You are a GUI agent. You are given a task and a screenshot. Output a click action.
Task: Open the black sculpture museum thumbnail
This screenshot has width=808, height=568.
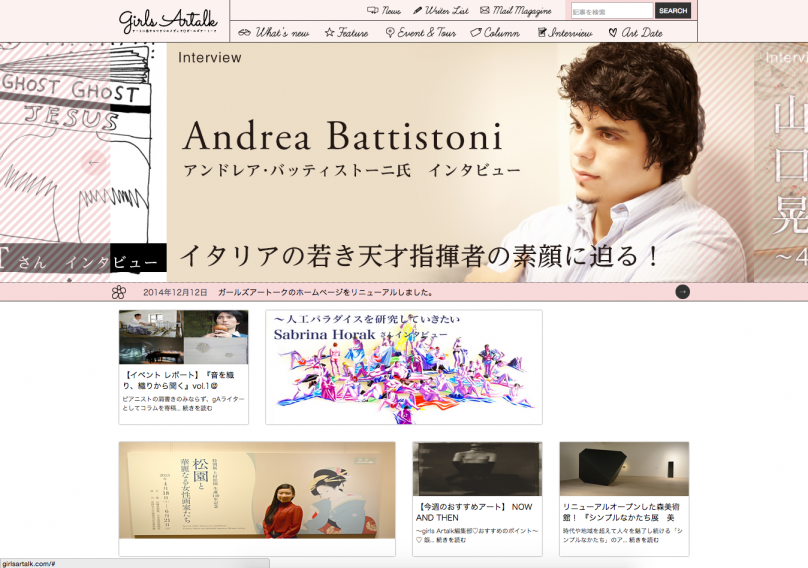pos(624,469)
